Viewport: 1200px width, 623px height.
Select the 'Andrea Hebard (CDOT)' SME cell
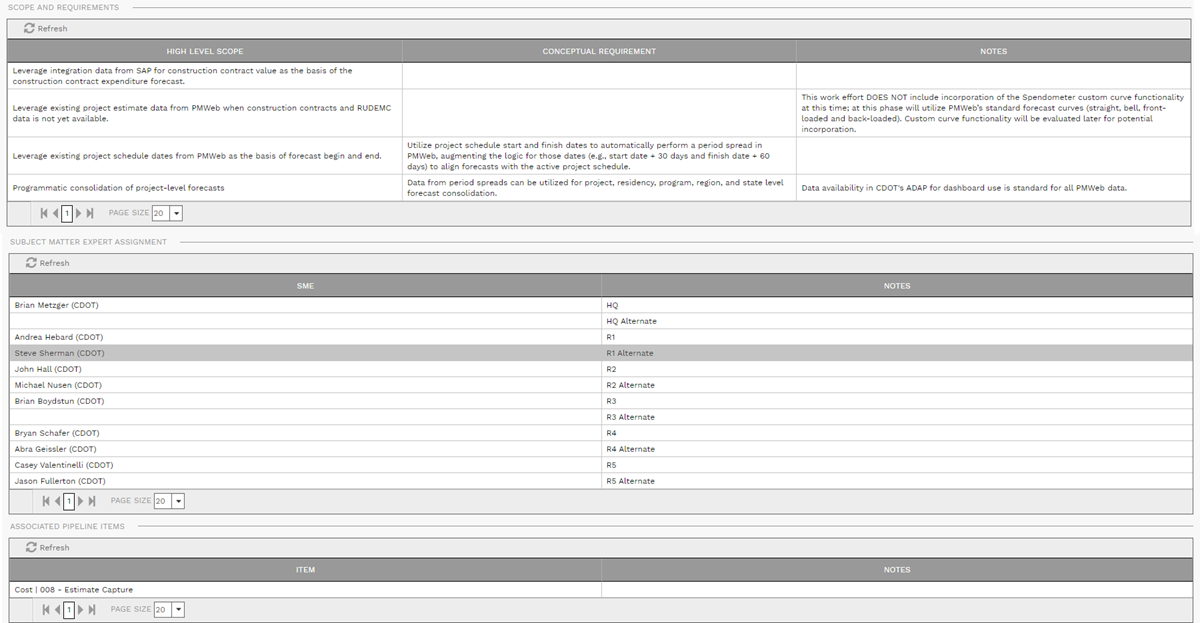pos(305,337)
